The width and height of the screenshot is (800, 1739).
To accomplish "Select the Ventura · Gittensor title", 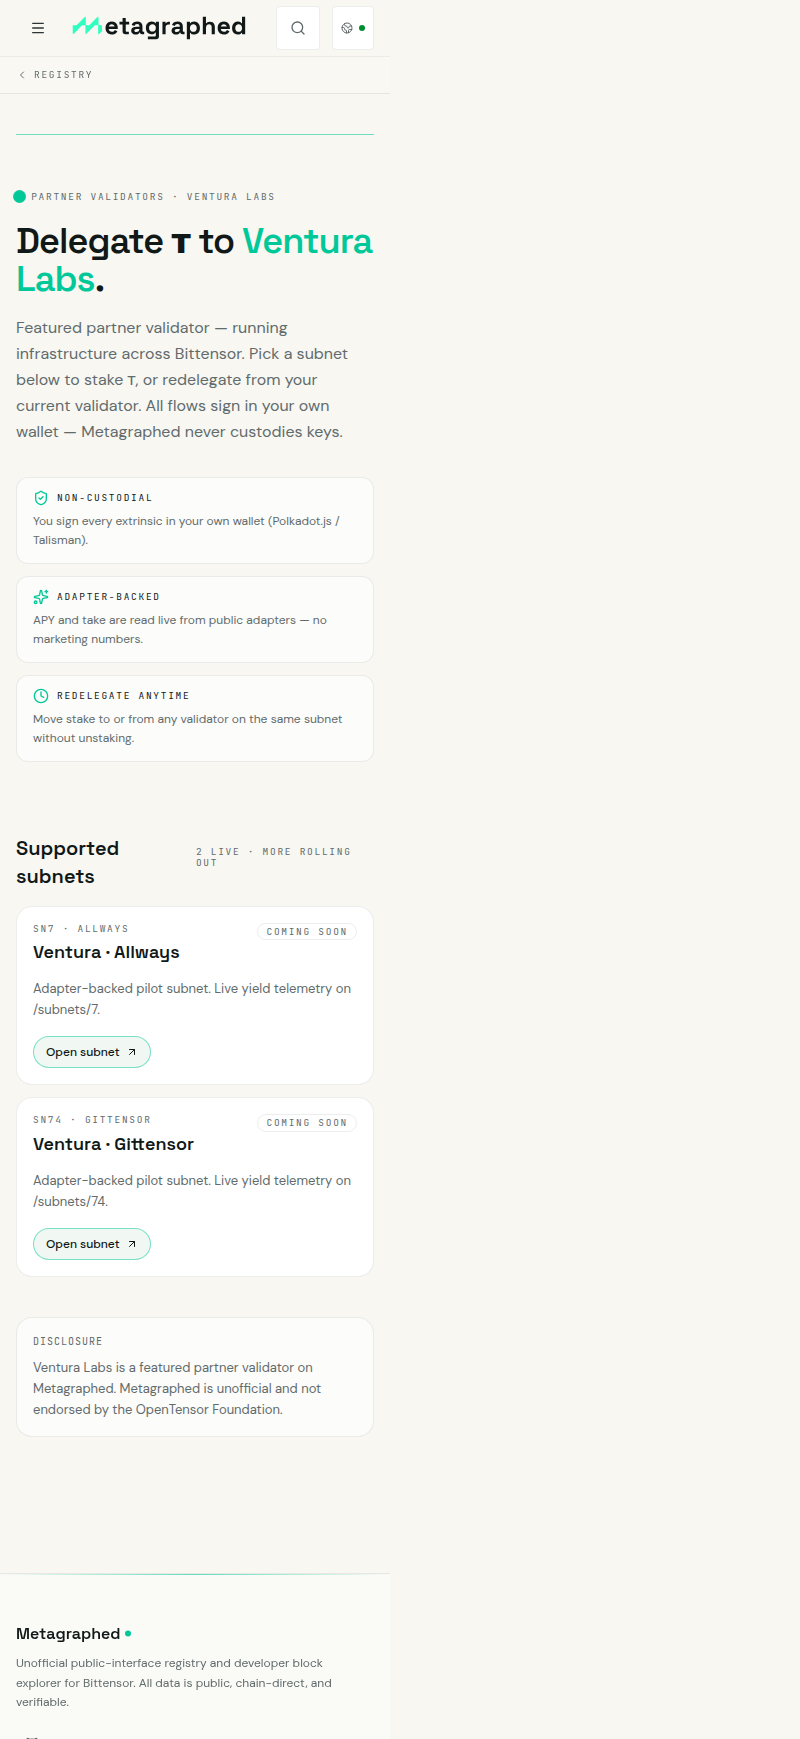I will pyautogui.click(x=113, y=1144).
